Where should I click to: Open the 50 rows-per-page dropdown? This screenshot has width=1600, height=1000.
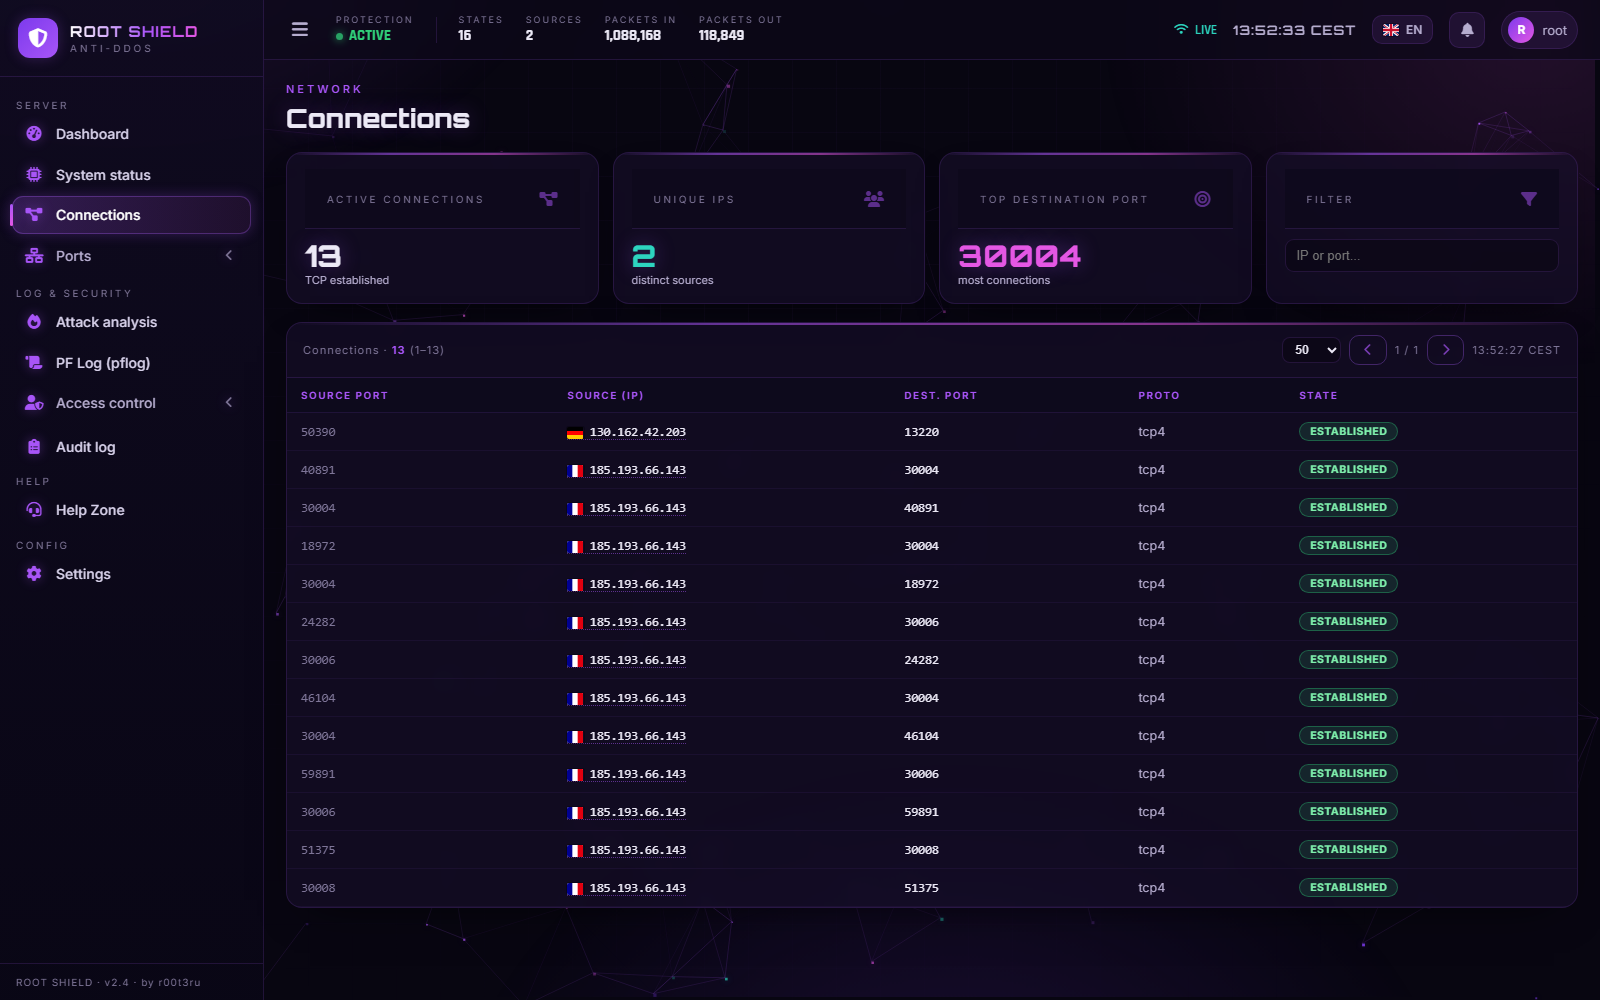[x=1311, y=350]
